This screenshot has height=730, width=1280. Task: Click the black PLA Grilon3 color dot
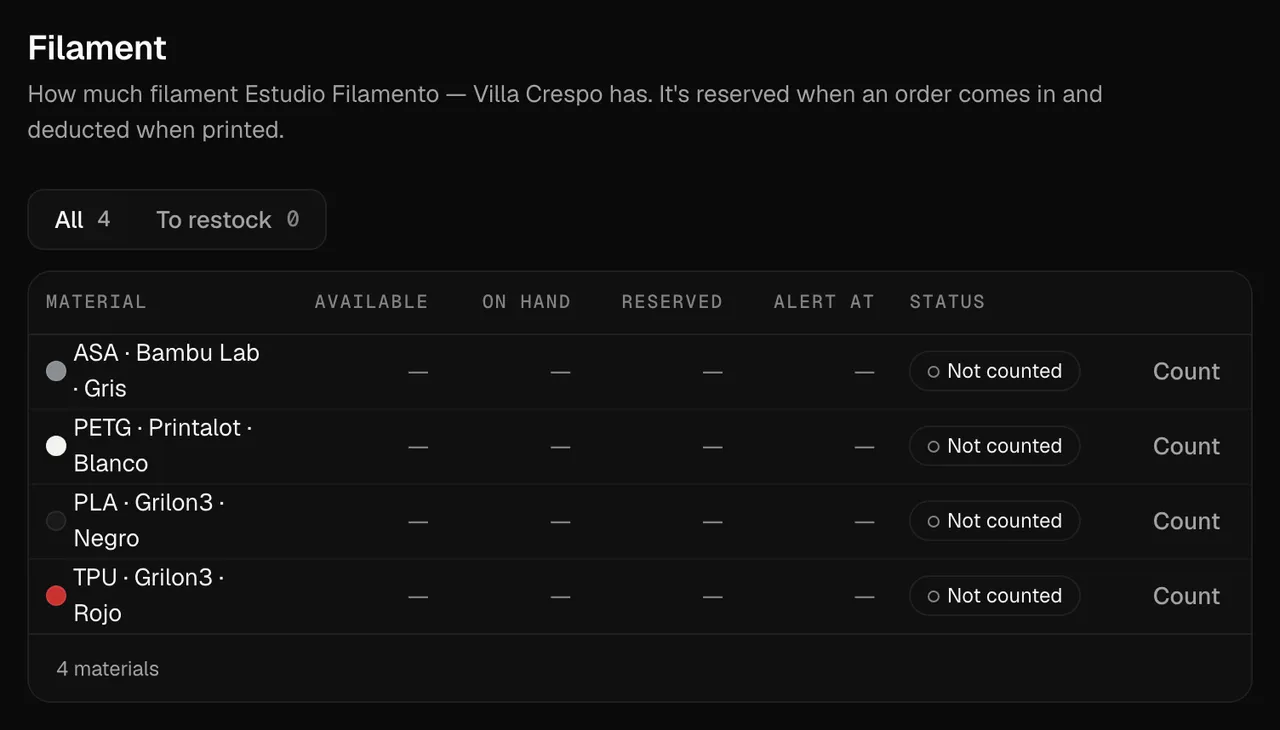click(56, 521)
